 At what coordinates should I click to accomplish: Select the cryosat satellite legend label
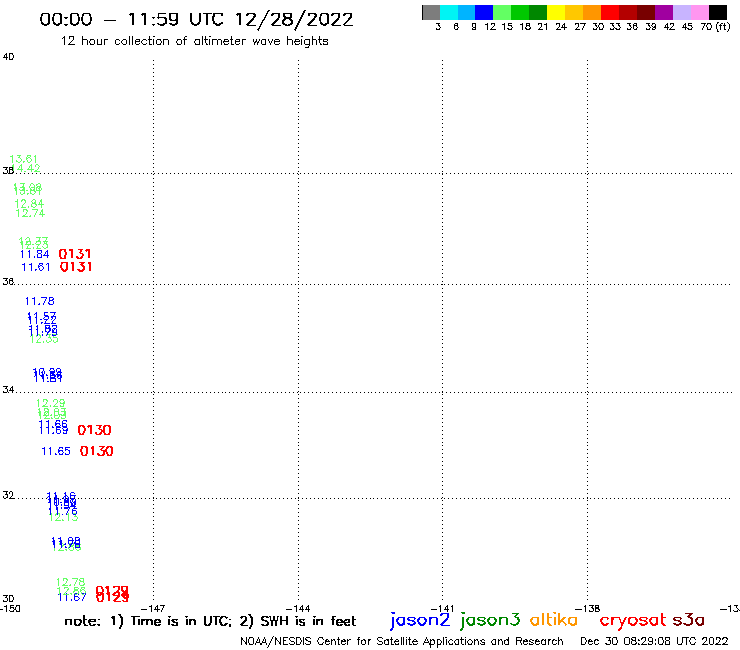pos(633,621)
